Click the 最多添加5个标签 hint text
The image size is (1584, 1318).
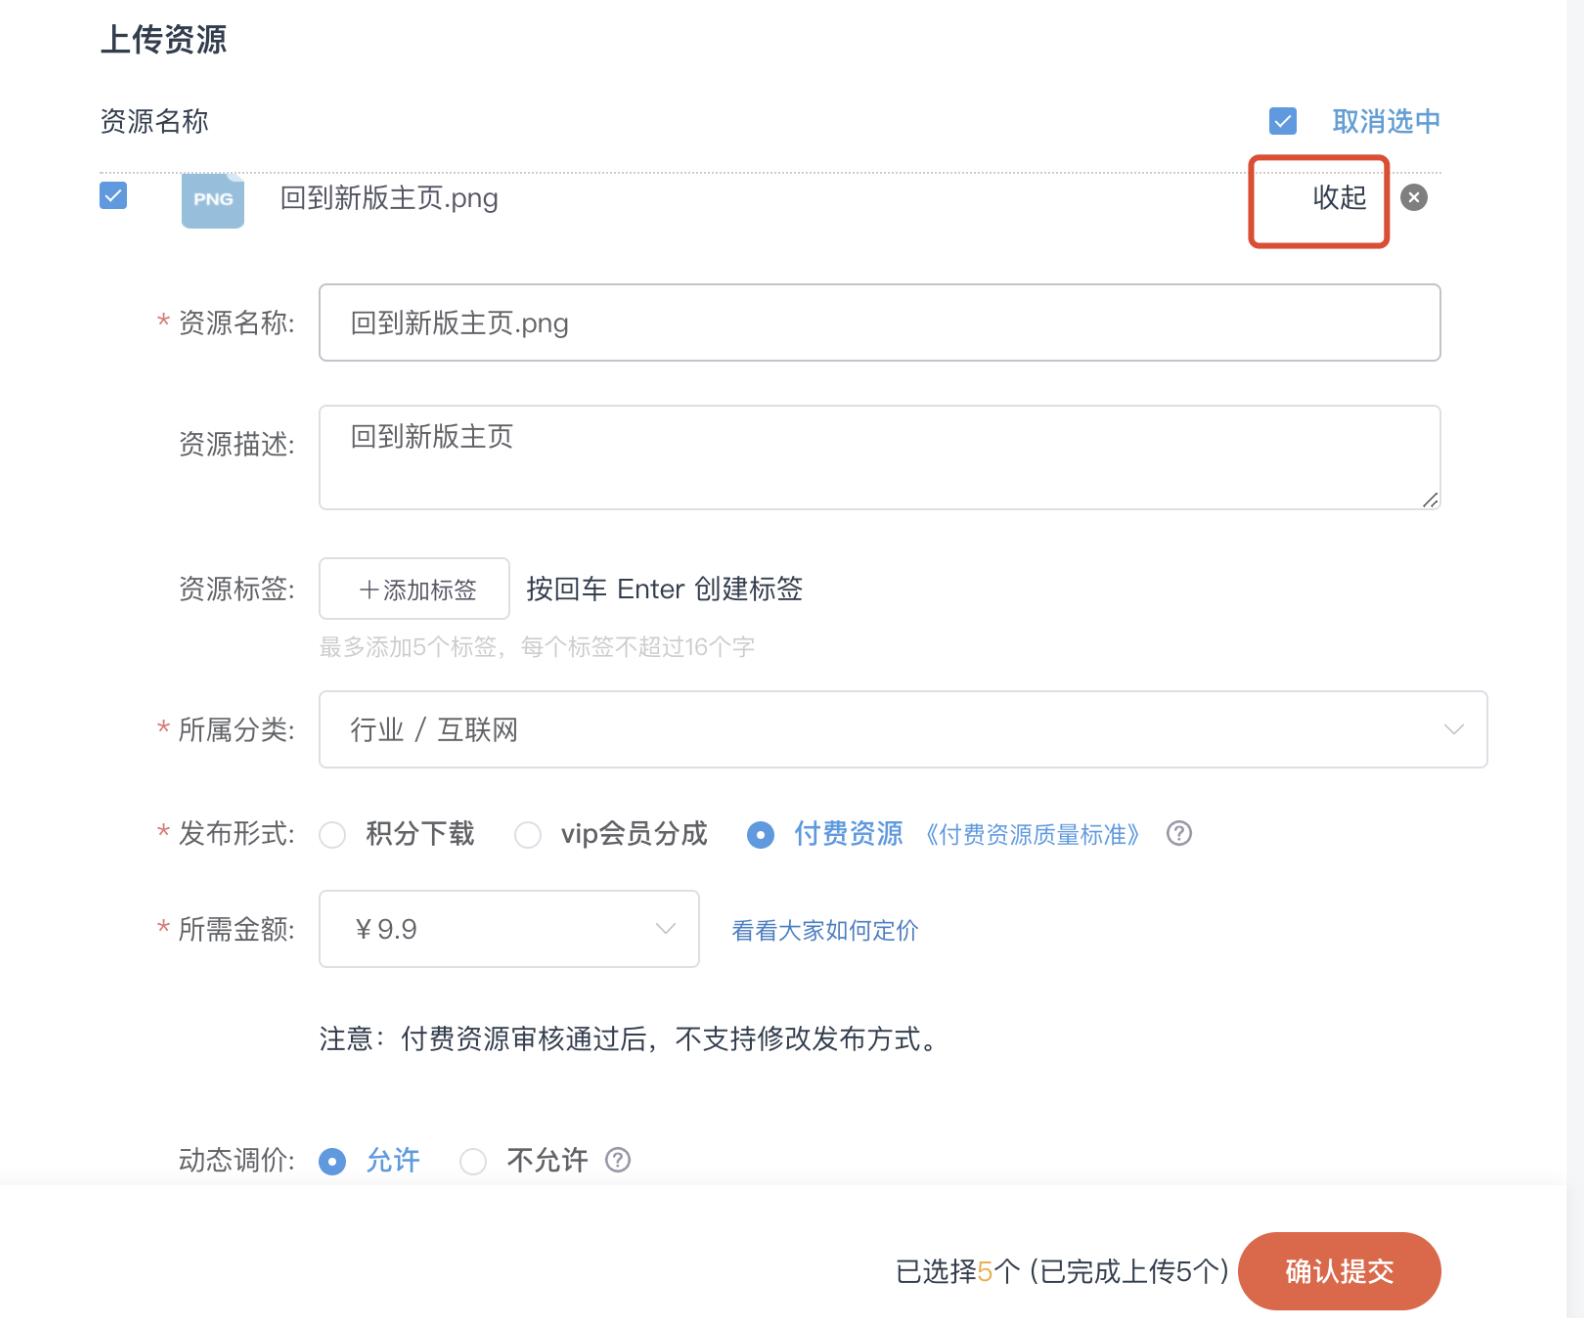[x=537, y=647]
